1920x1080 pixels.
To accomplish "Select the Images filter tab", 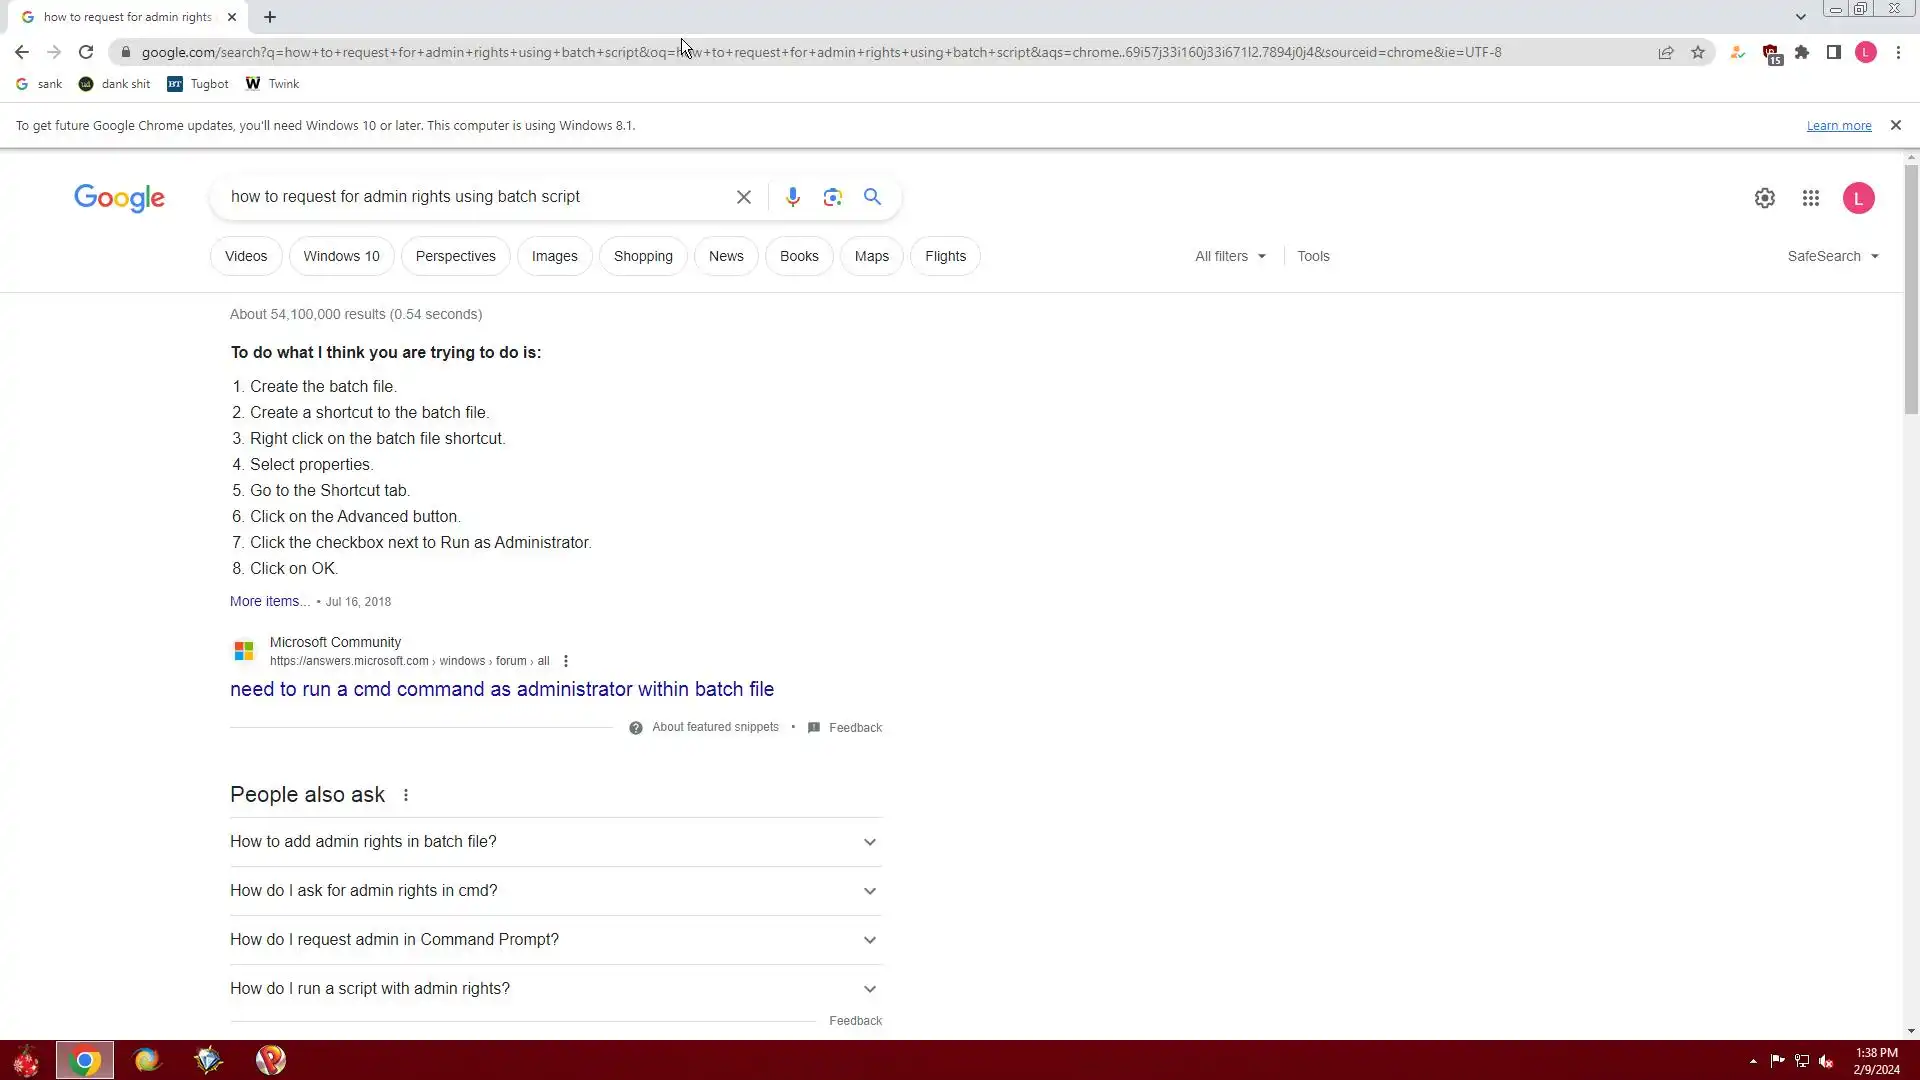I will coord(554,256).
